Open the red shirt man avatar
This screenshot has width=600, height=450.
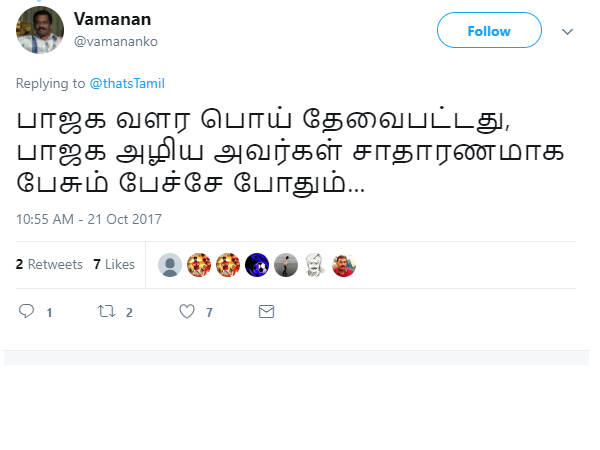pyautogui.click(x=344, y=265)
